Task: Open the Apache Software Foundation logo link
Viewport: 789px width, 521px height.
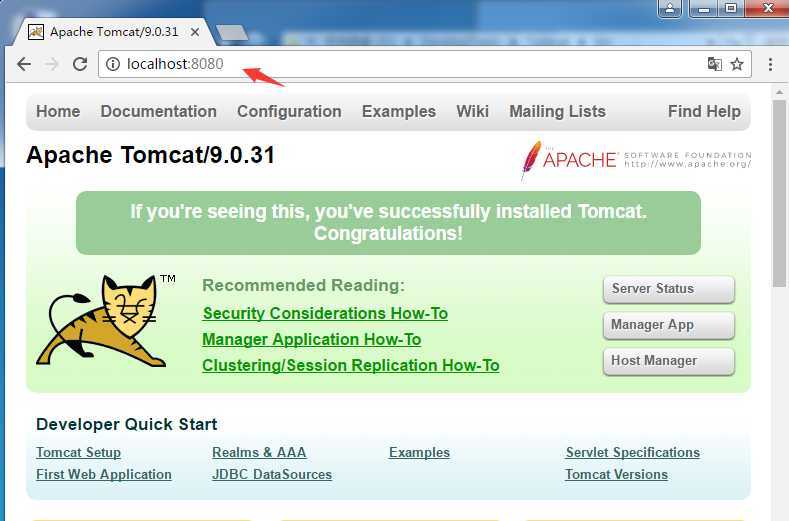Action: tap(636, 159)
